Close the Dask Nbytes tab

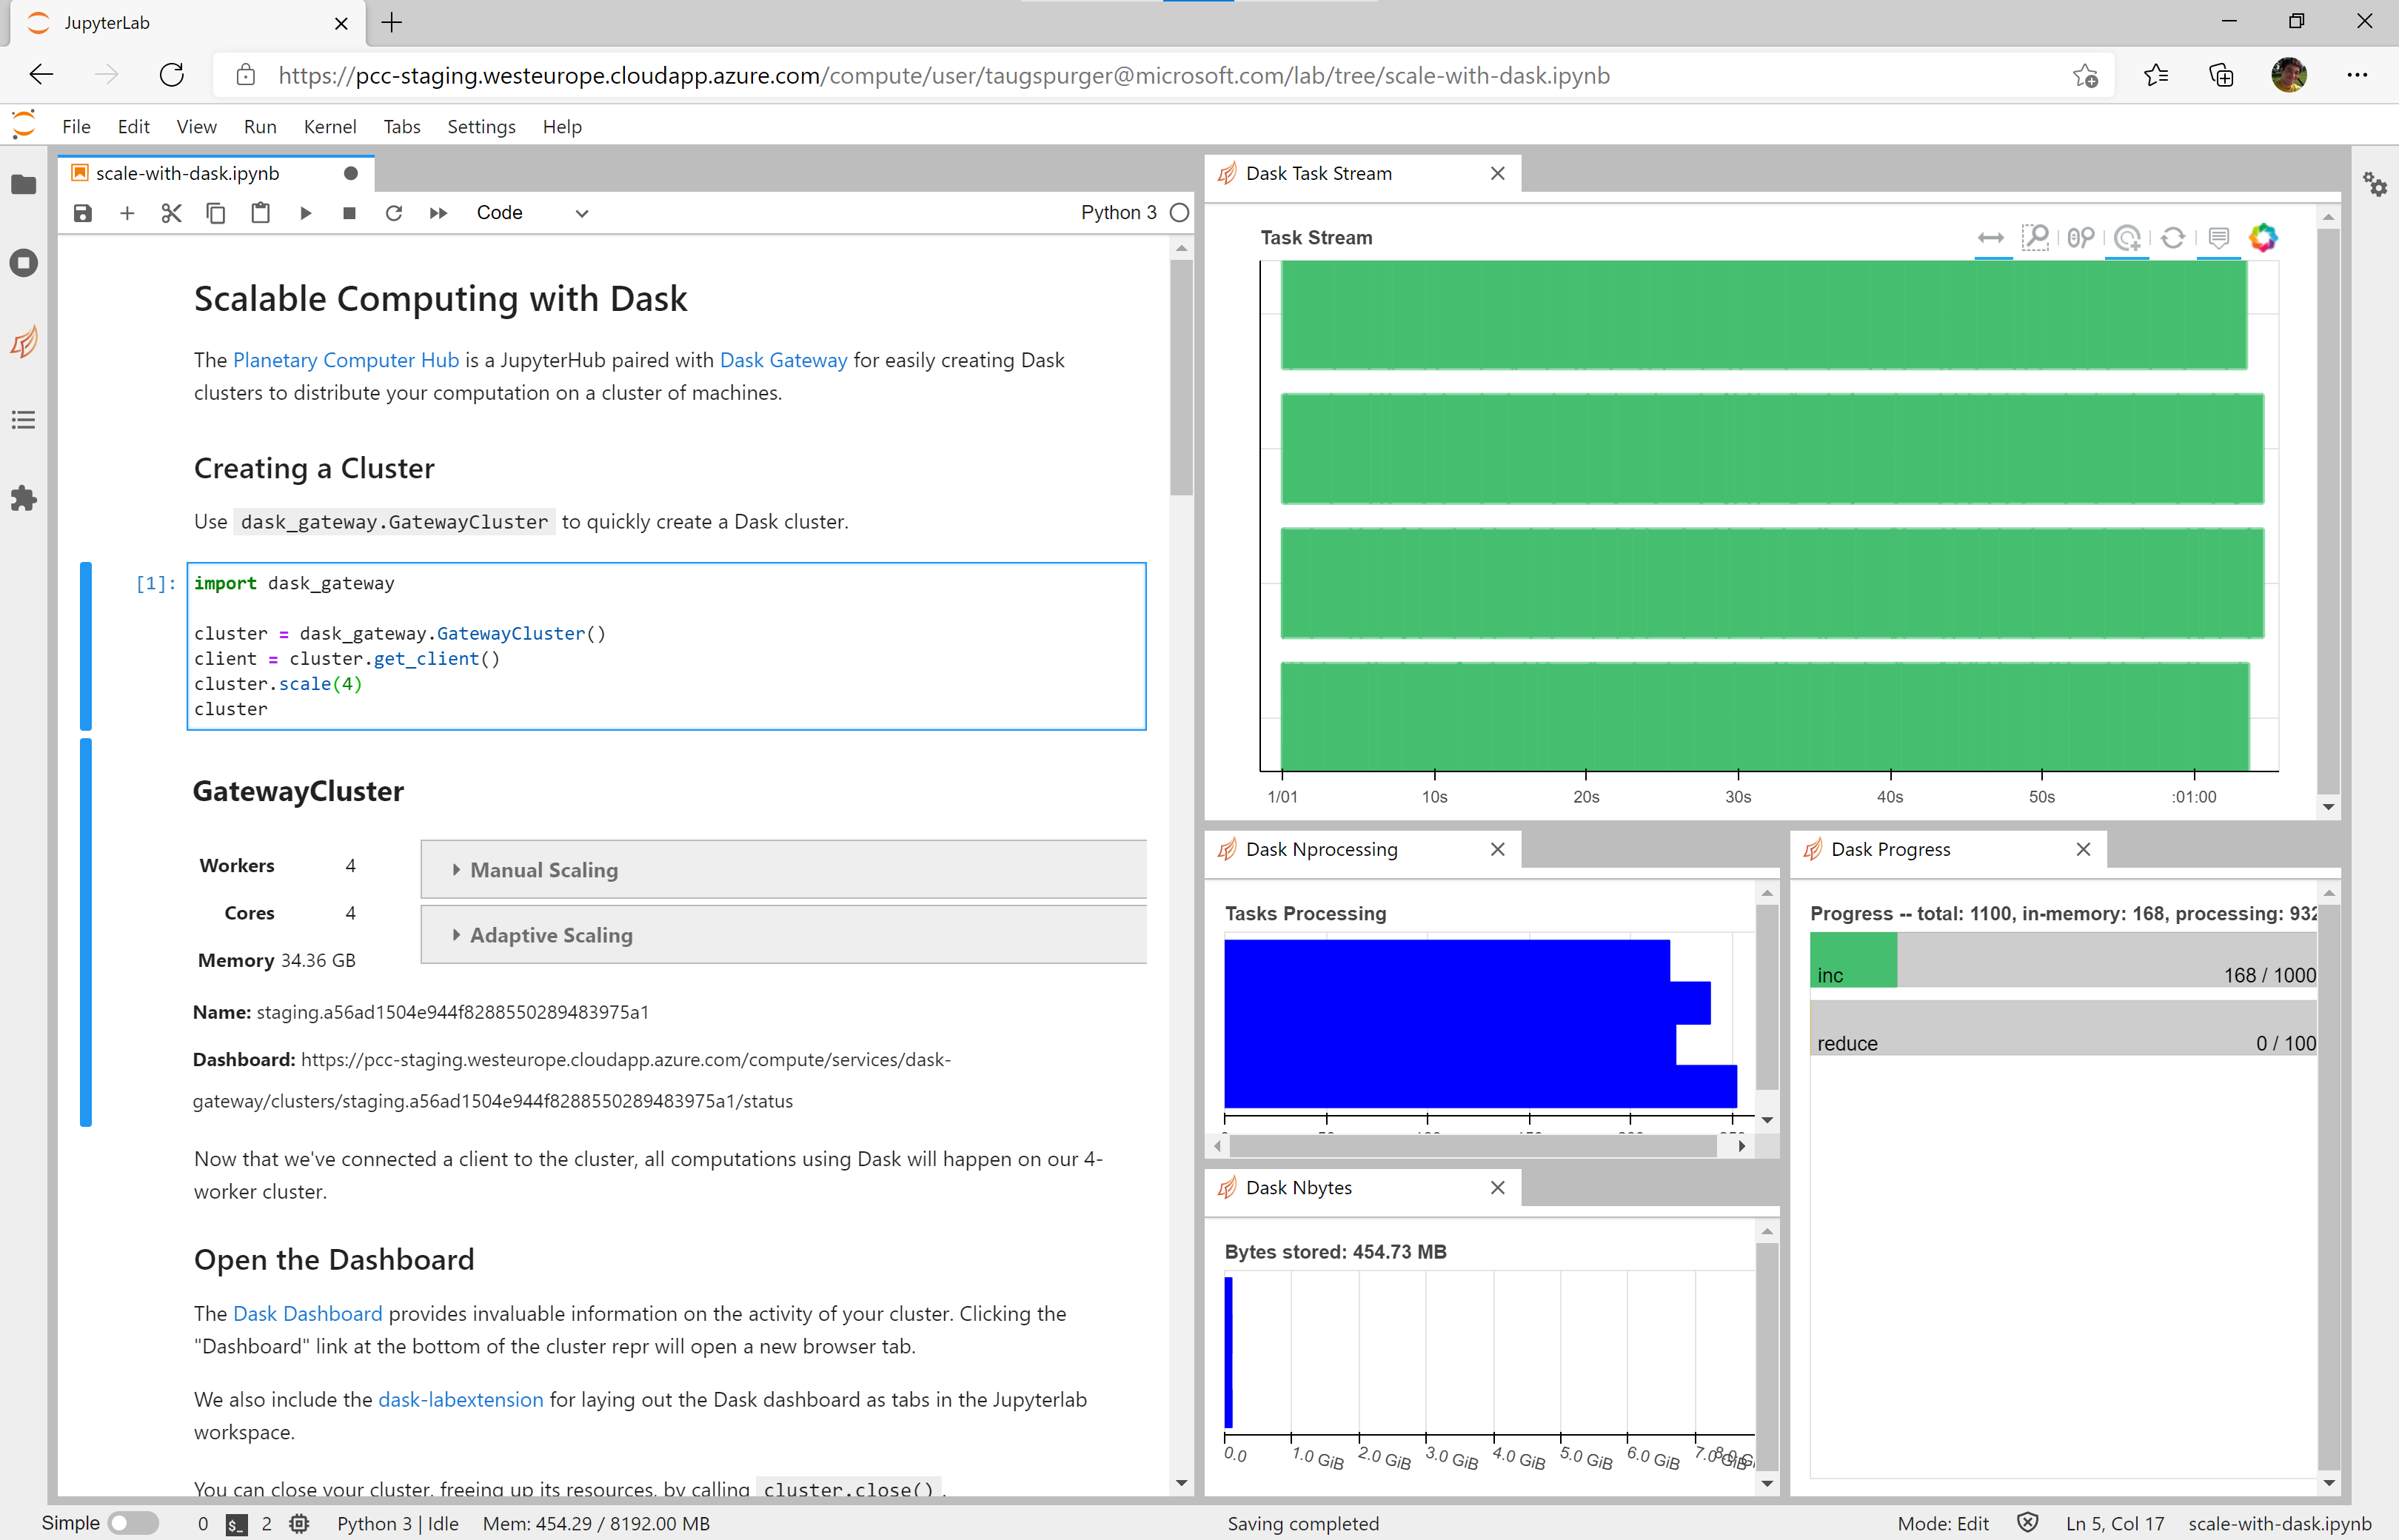tap(1497, 1188)
